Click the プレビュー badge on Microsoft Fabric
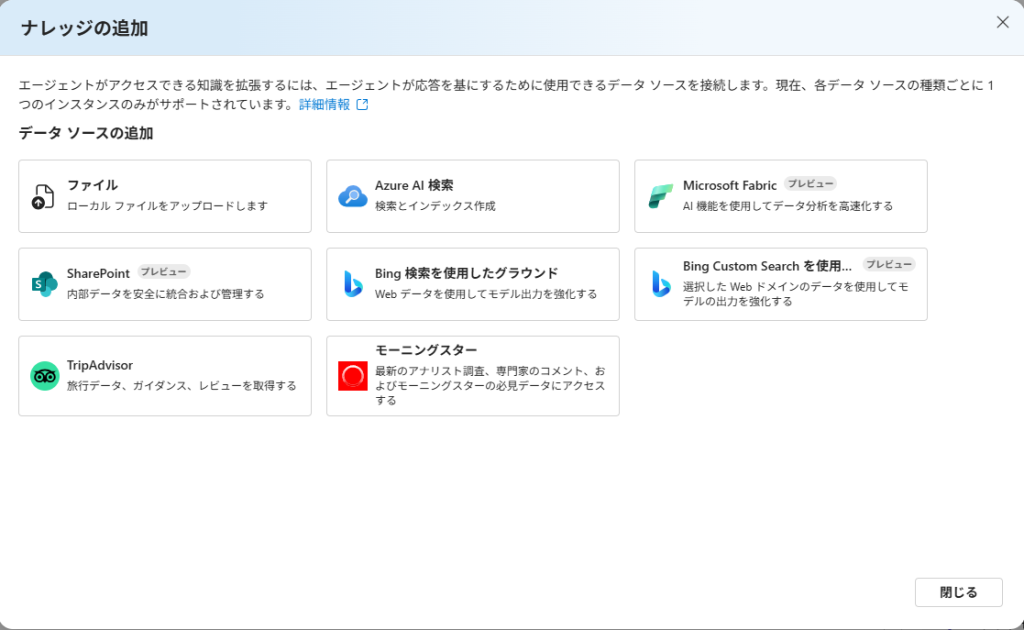This screenshot has height=630, width=1024. [810, 184]
